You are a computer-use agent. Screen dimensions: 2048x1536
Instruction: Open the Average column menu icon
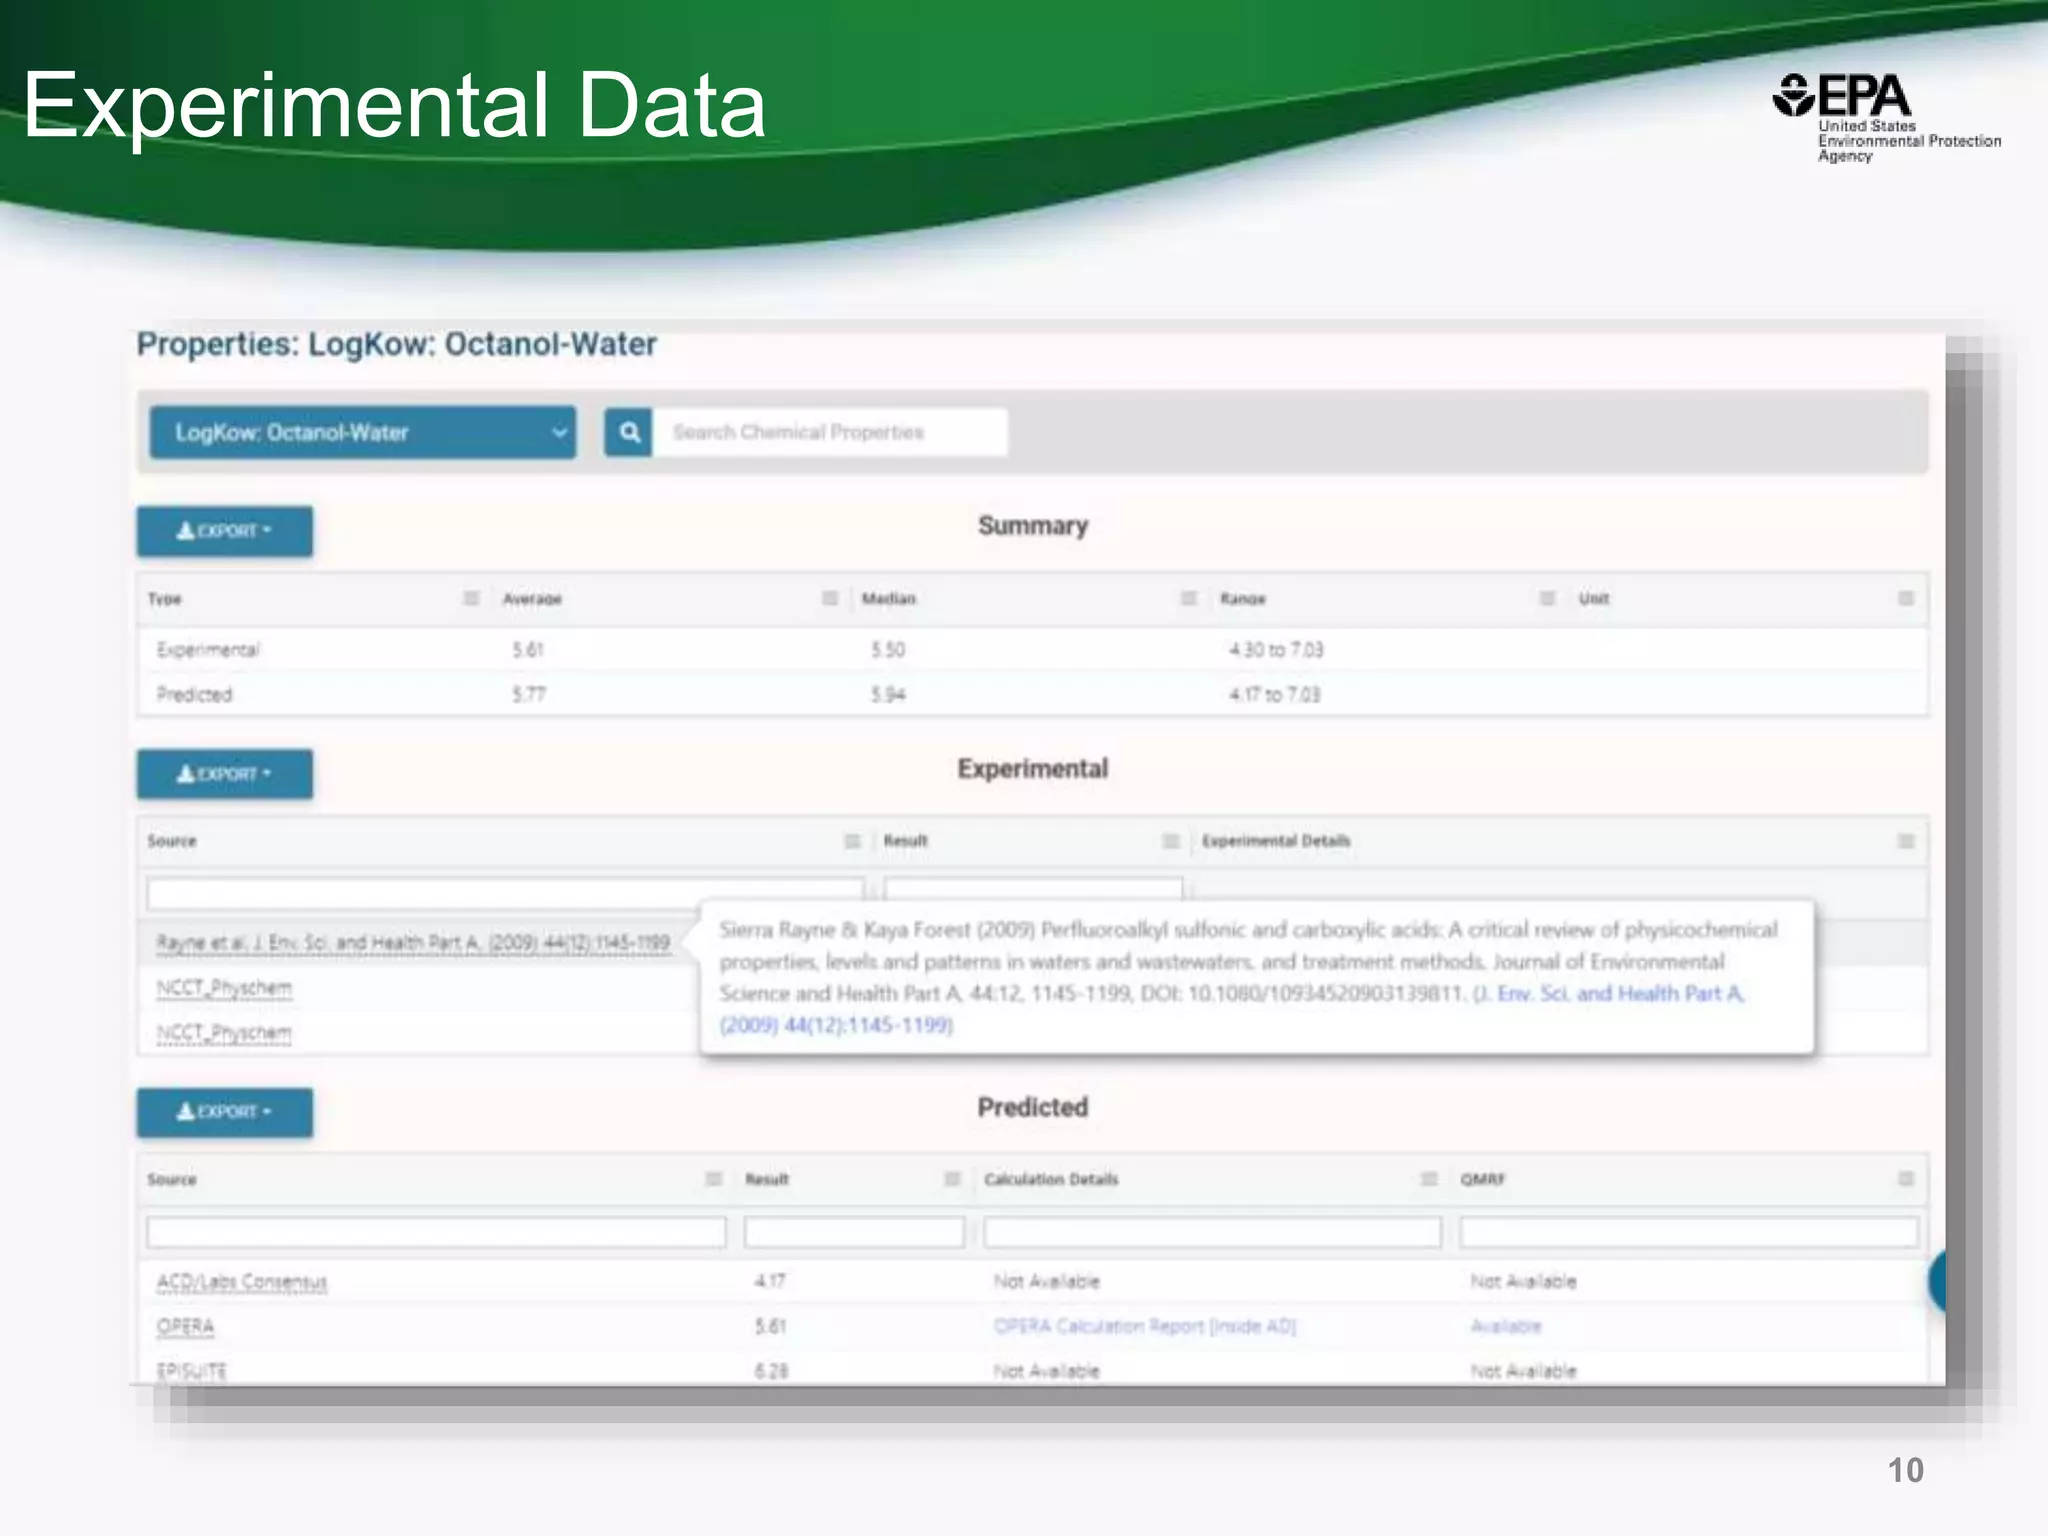point(829,598)
